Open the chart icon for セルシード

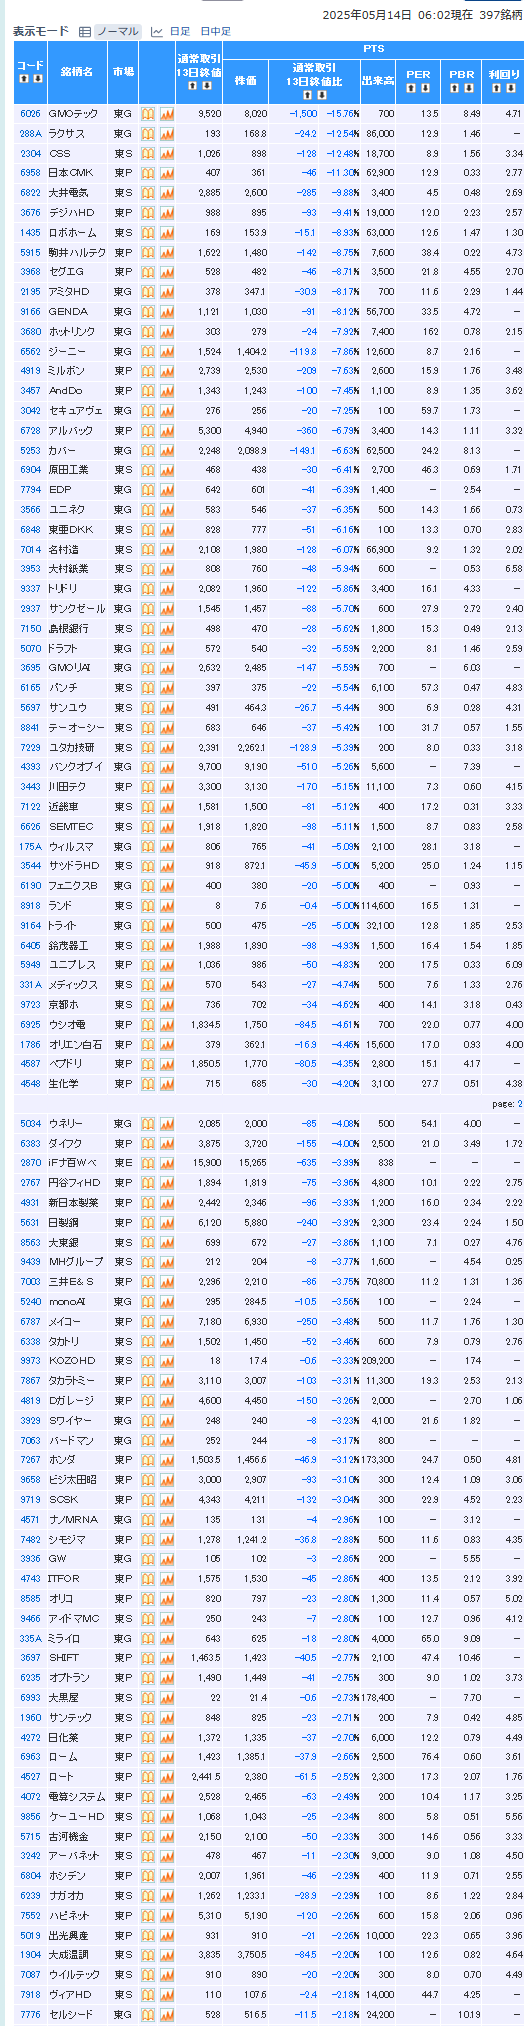[167, 2014]
